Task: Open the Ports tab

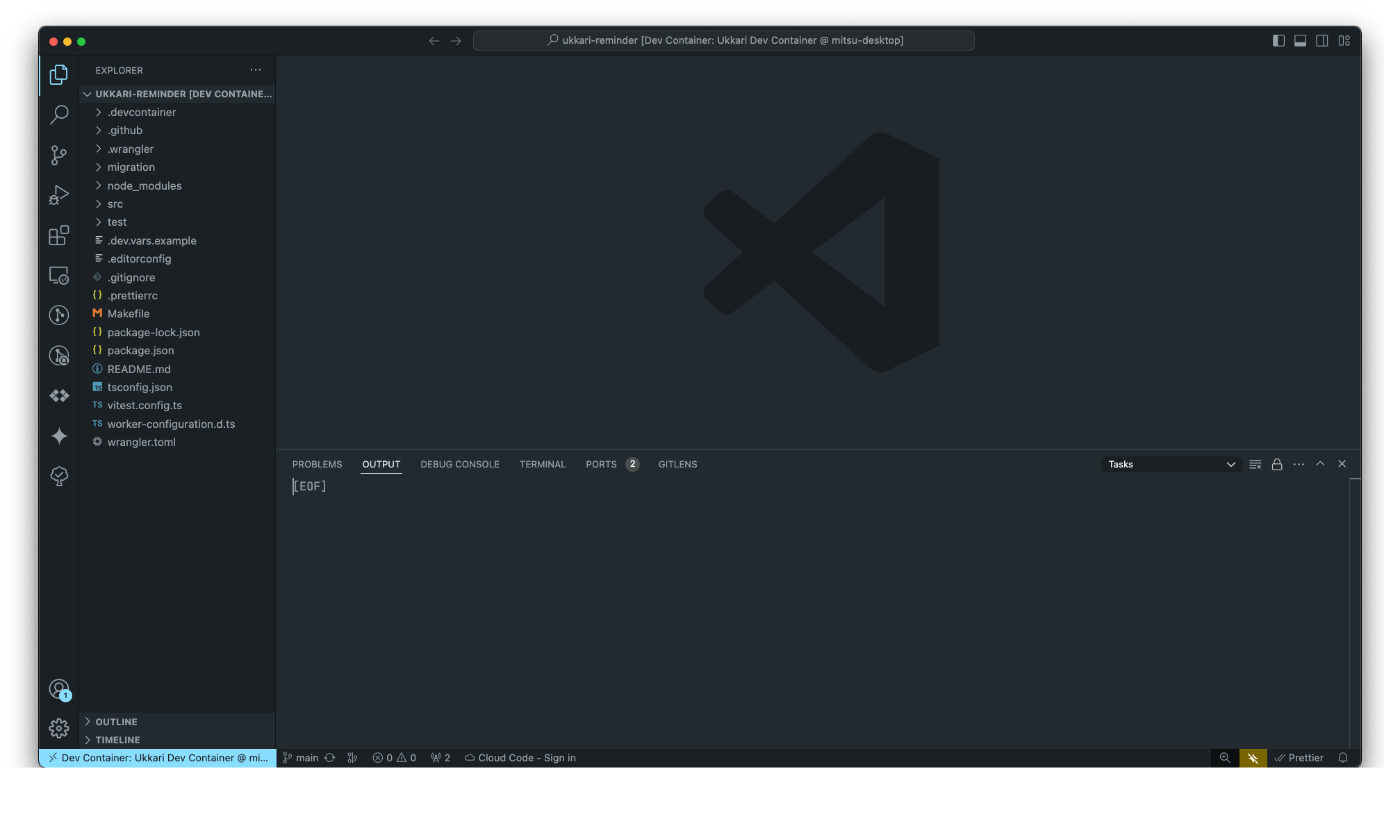Action: tap(612, 464)
